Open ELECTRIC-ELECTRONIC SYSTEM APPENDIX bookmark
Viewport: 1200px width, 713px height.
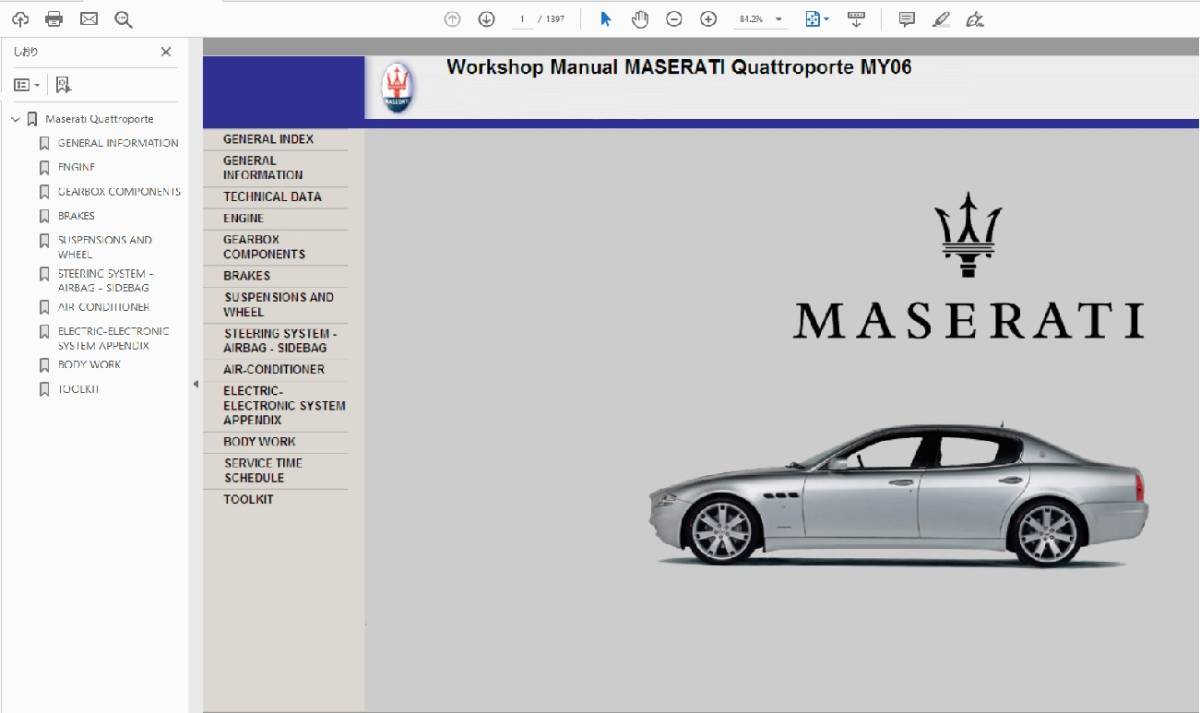tap(113, 338)
